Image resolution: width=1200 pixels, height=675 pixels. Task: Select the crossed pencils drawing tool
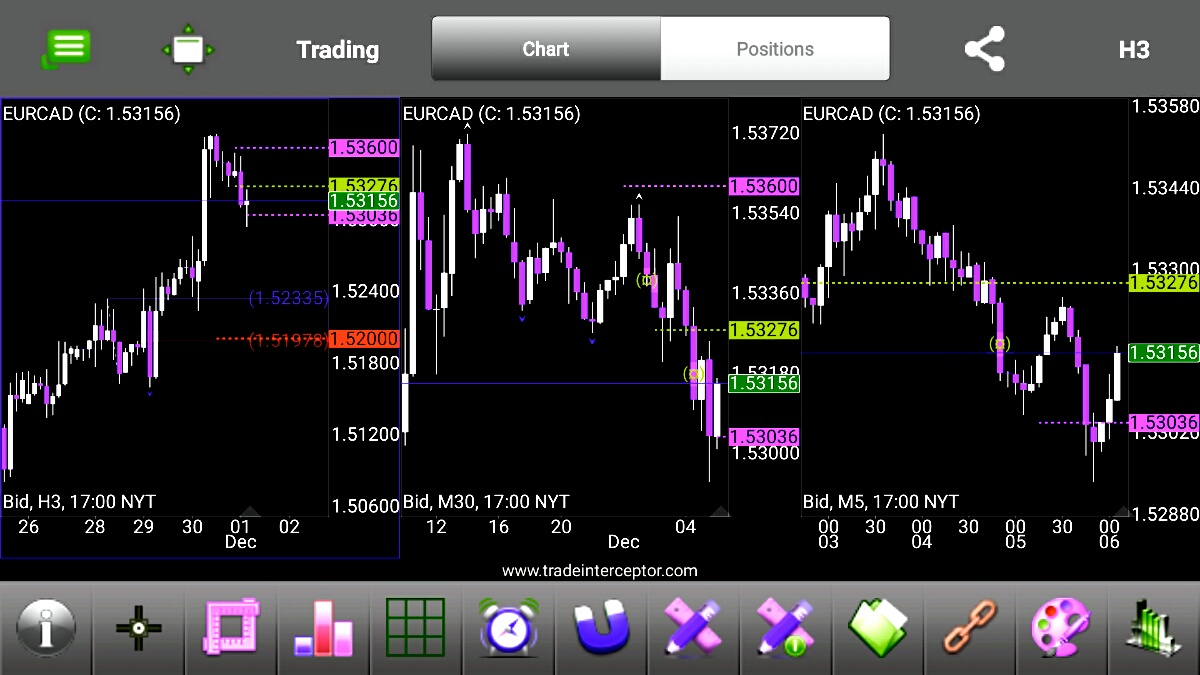coord(695,628)
